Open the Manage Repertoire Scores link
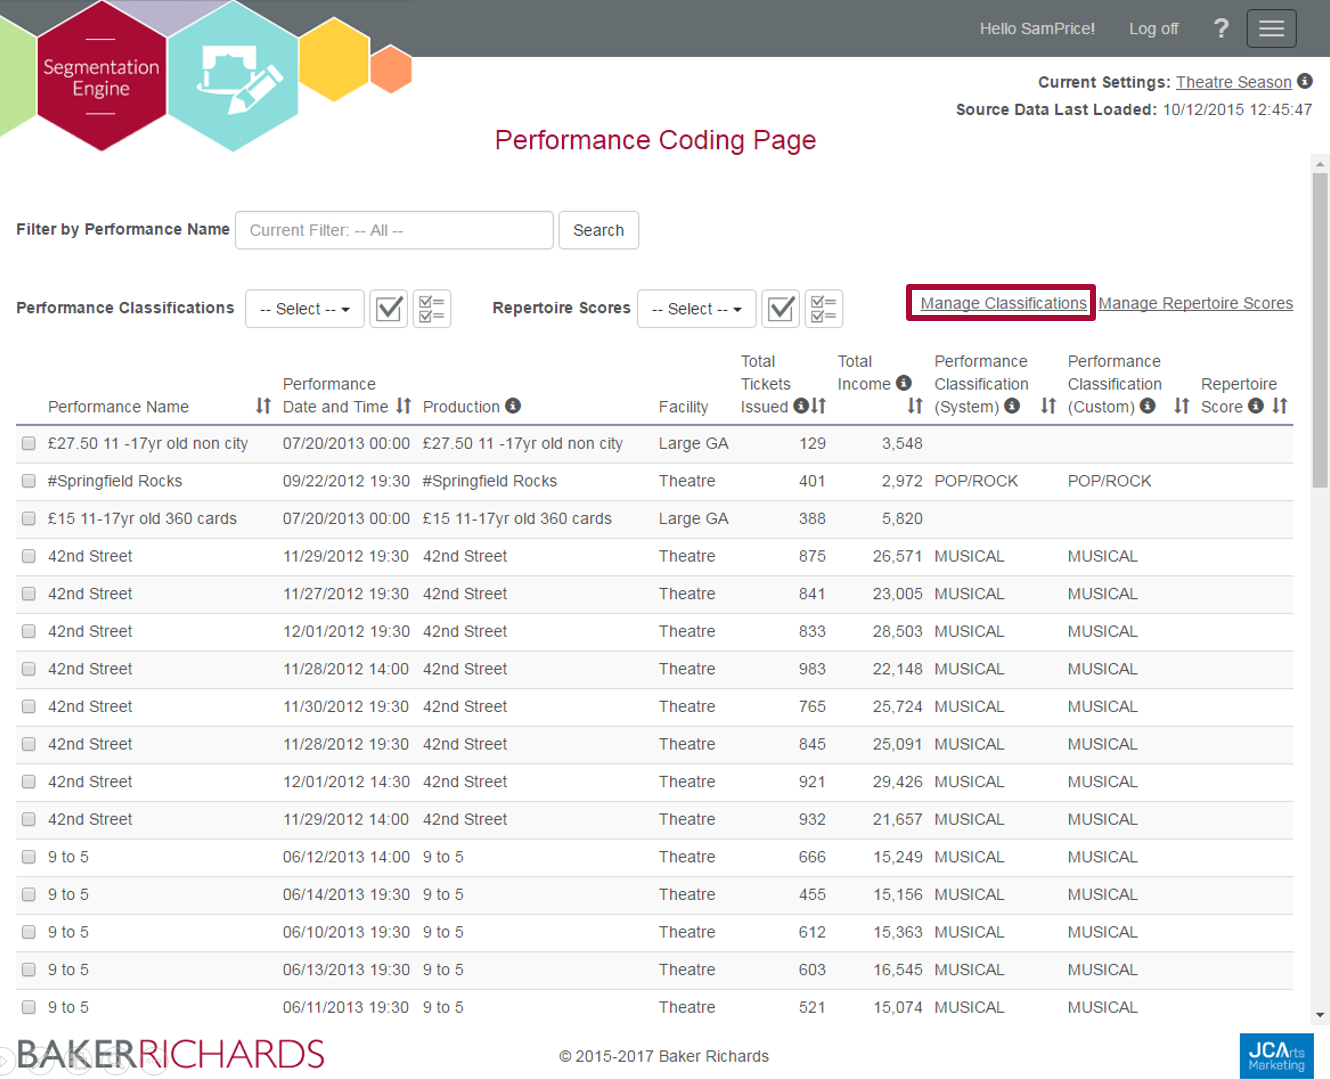Screen dimensions: 1330x1079 pos(1195,303)
